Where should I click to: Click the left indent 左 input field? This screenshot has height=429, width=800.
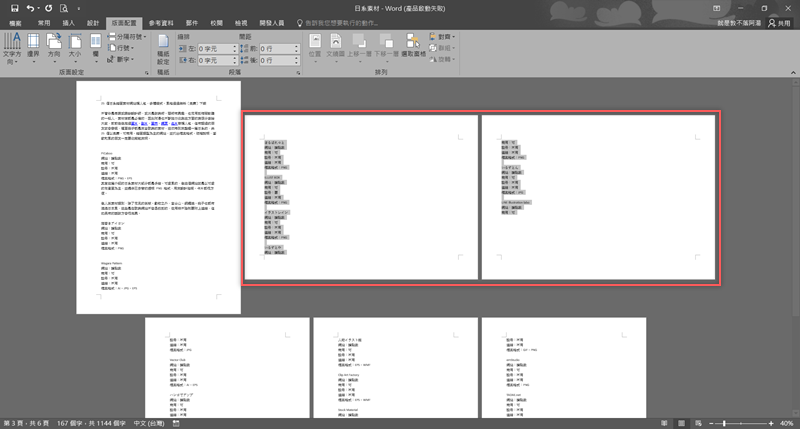click(x=215, y=48)
